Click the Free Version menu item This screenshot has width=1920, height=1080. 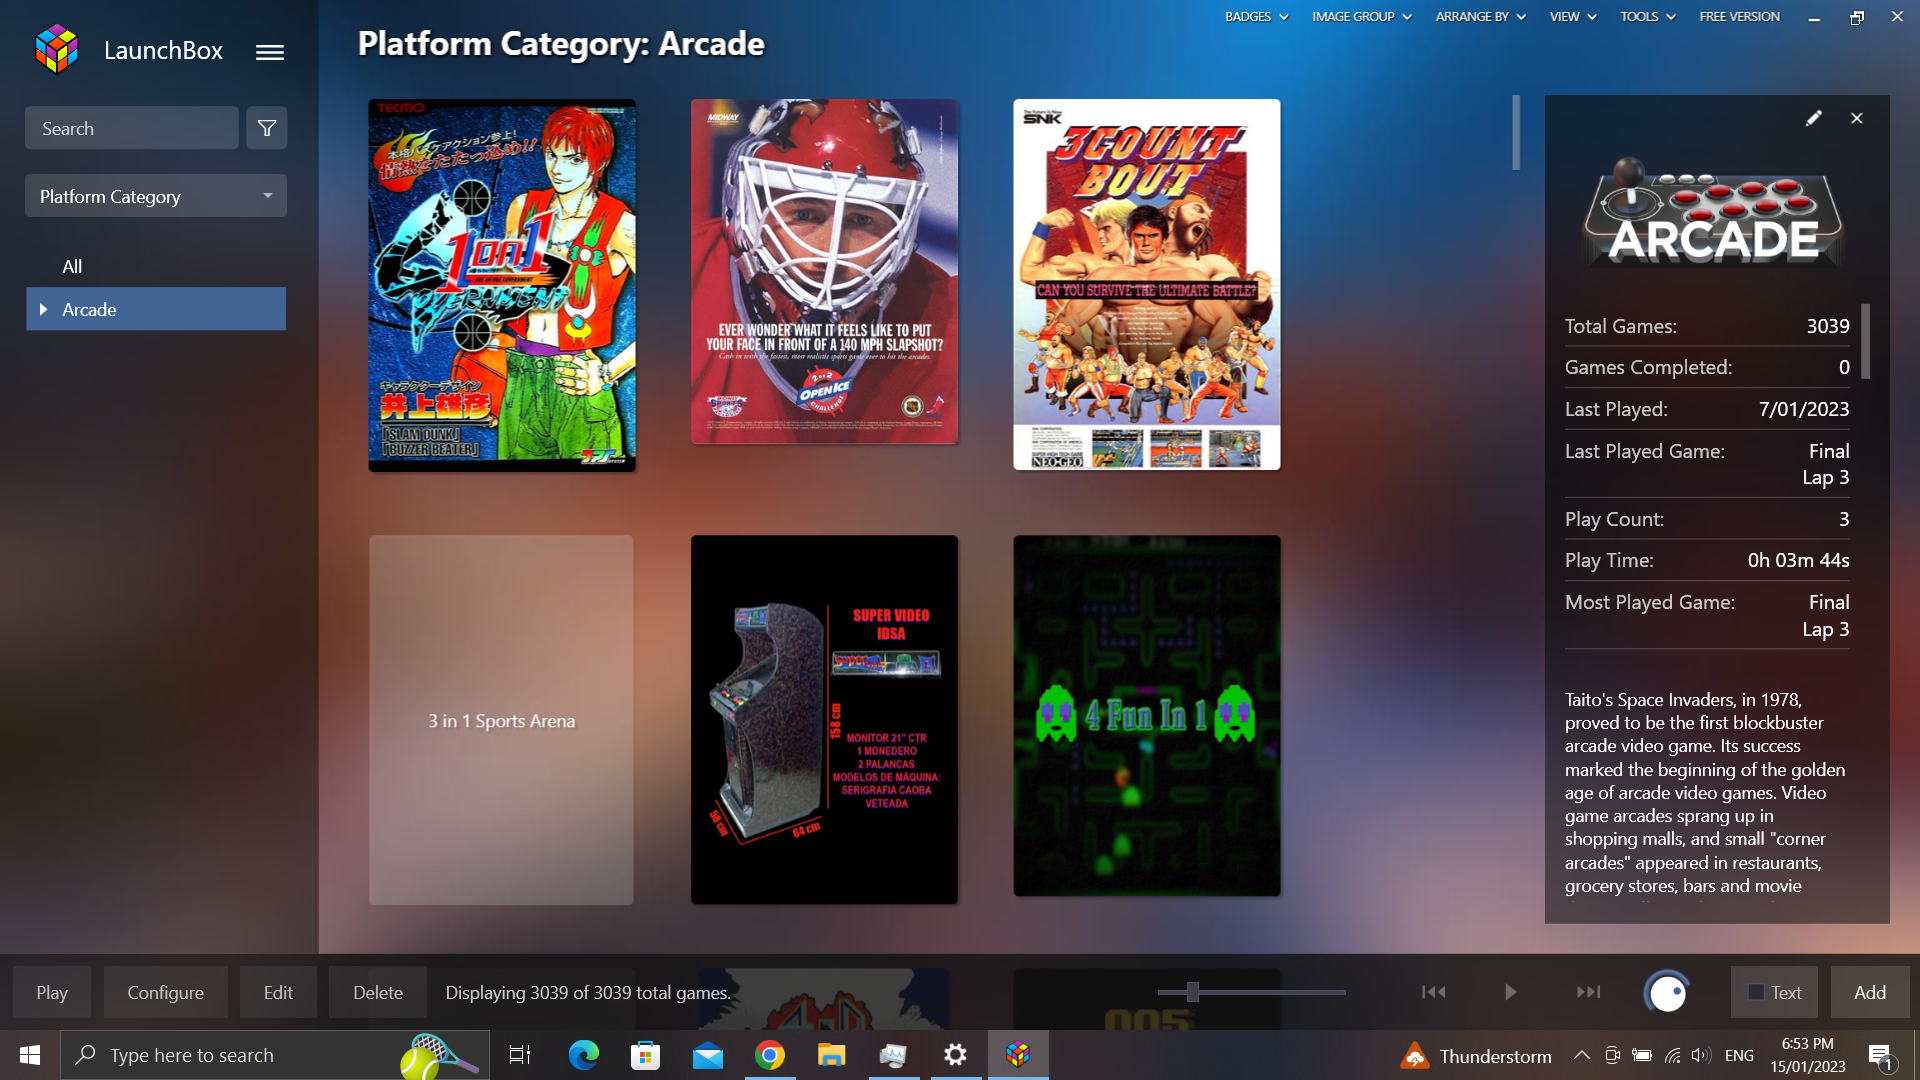coord(1739,16)
